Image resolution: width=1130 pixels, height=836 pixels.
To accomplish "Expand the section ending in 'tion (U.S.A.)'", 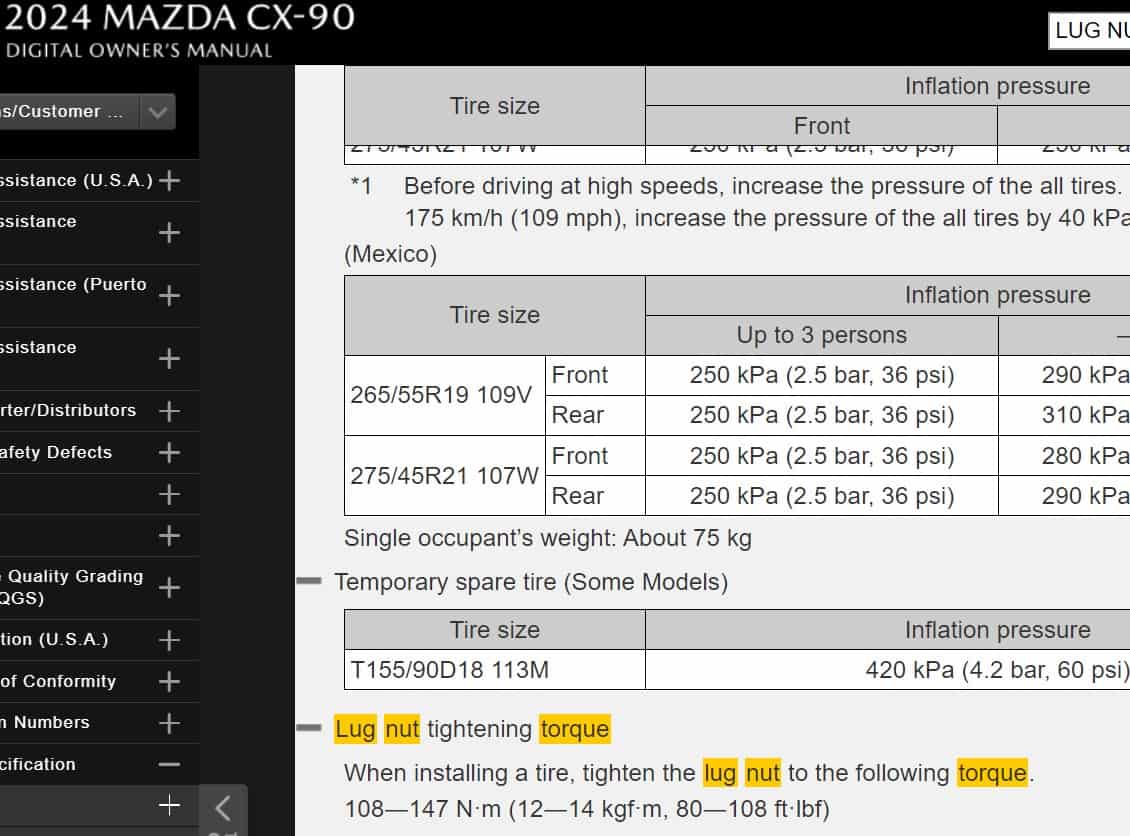I will click(x=169, y=640).
